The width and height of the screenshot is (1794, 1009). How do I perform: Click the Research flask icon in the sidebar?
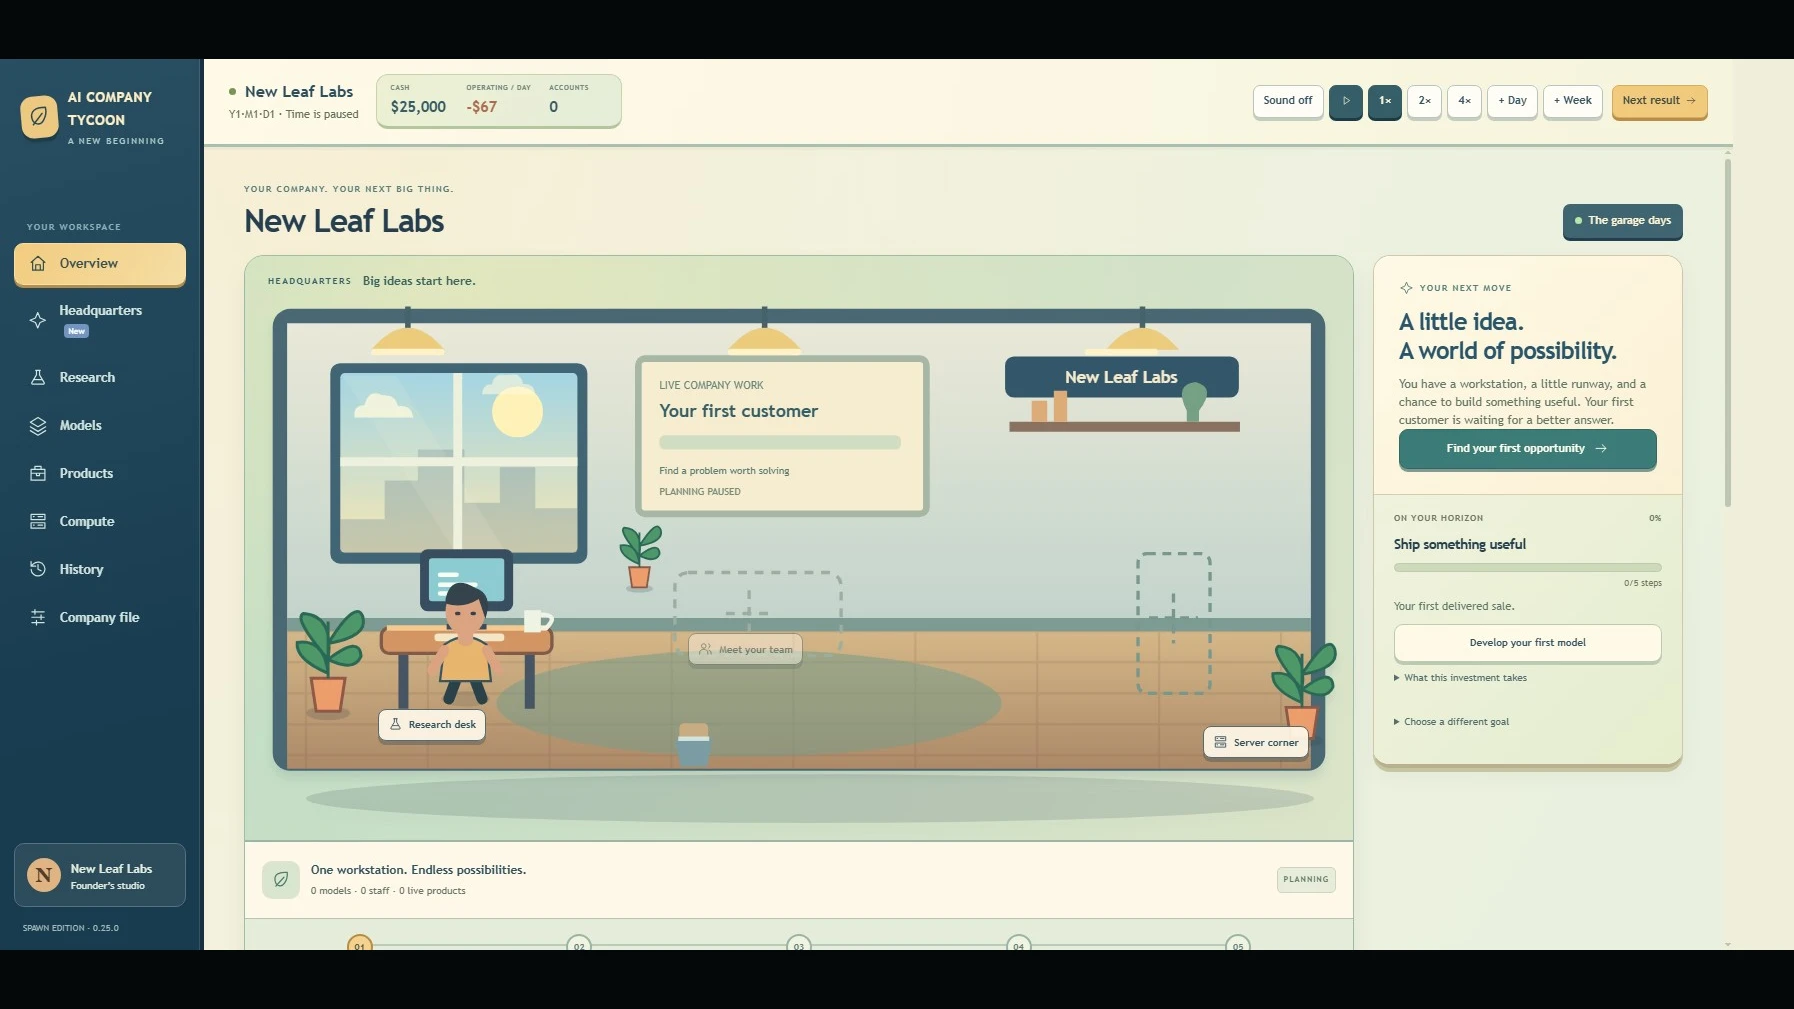tap(38, 378)
